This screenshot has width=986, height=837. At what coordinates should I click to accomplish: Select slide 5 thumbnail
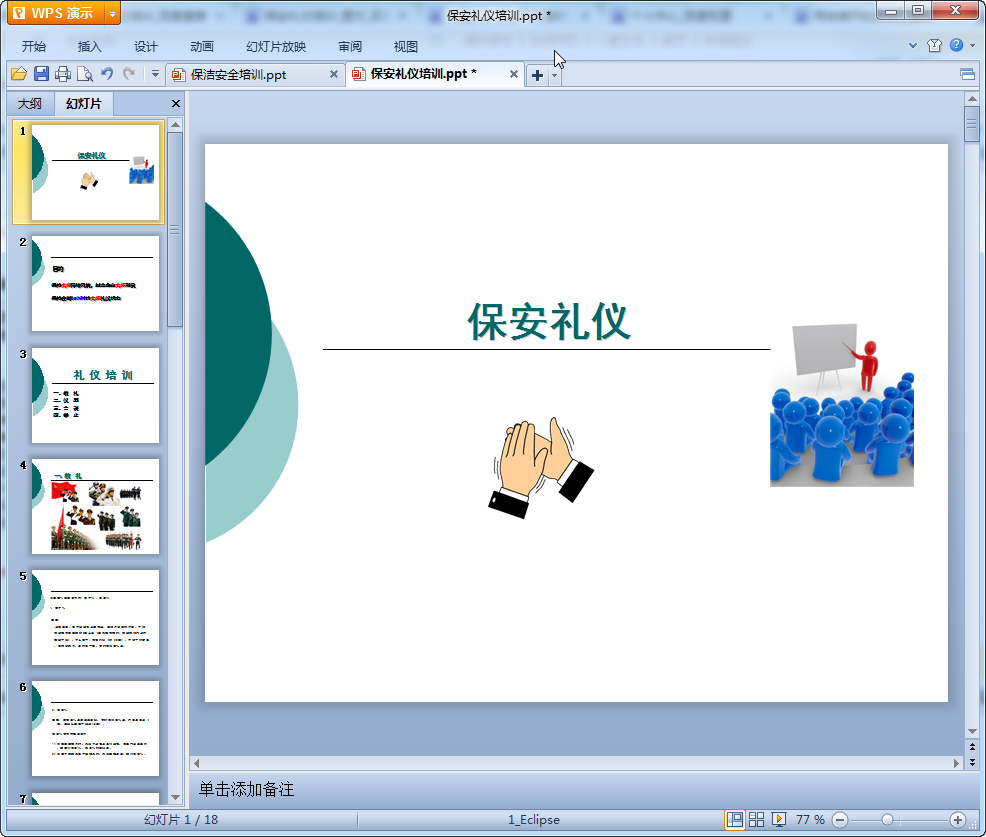(96, 618)
